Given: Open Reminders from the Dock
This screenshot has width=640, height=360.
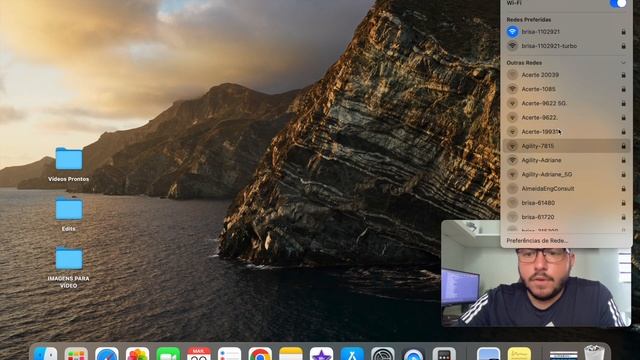Looking at the screenshot, I should pos(229,354).
